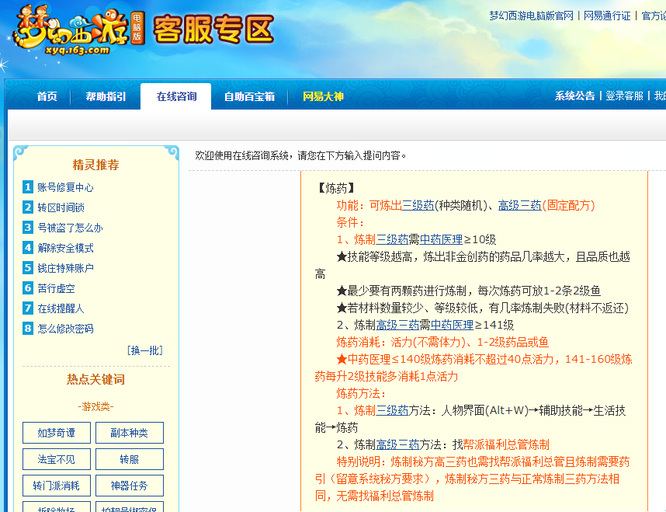Open the 转区时间锁 recommendation

(61, 207)
